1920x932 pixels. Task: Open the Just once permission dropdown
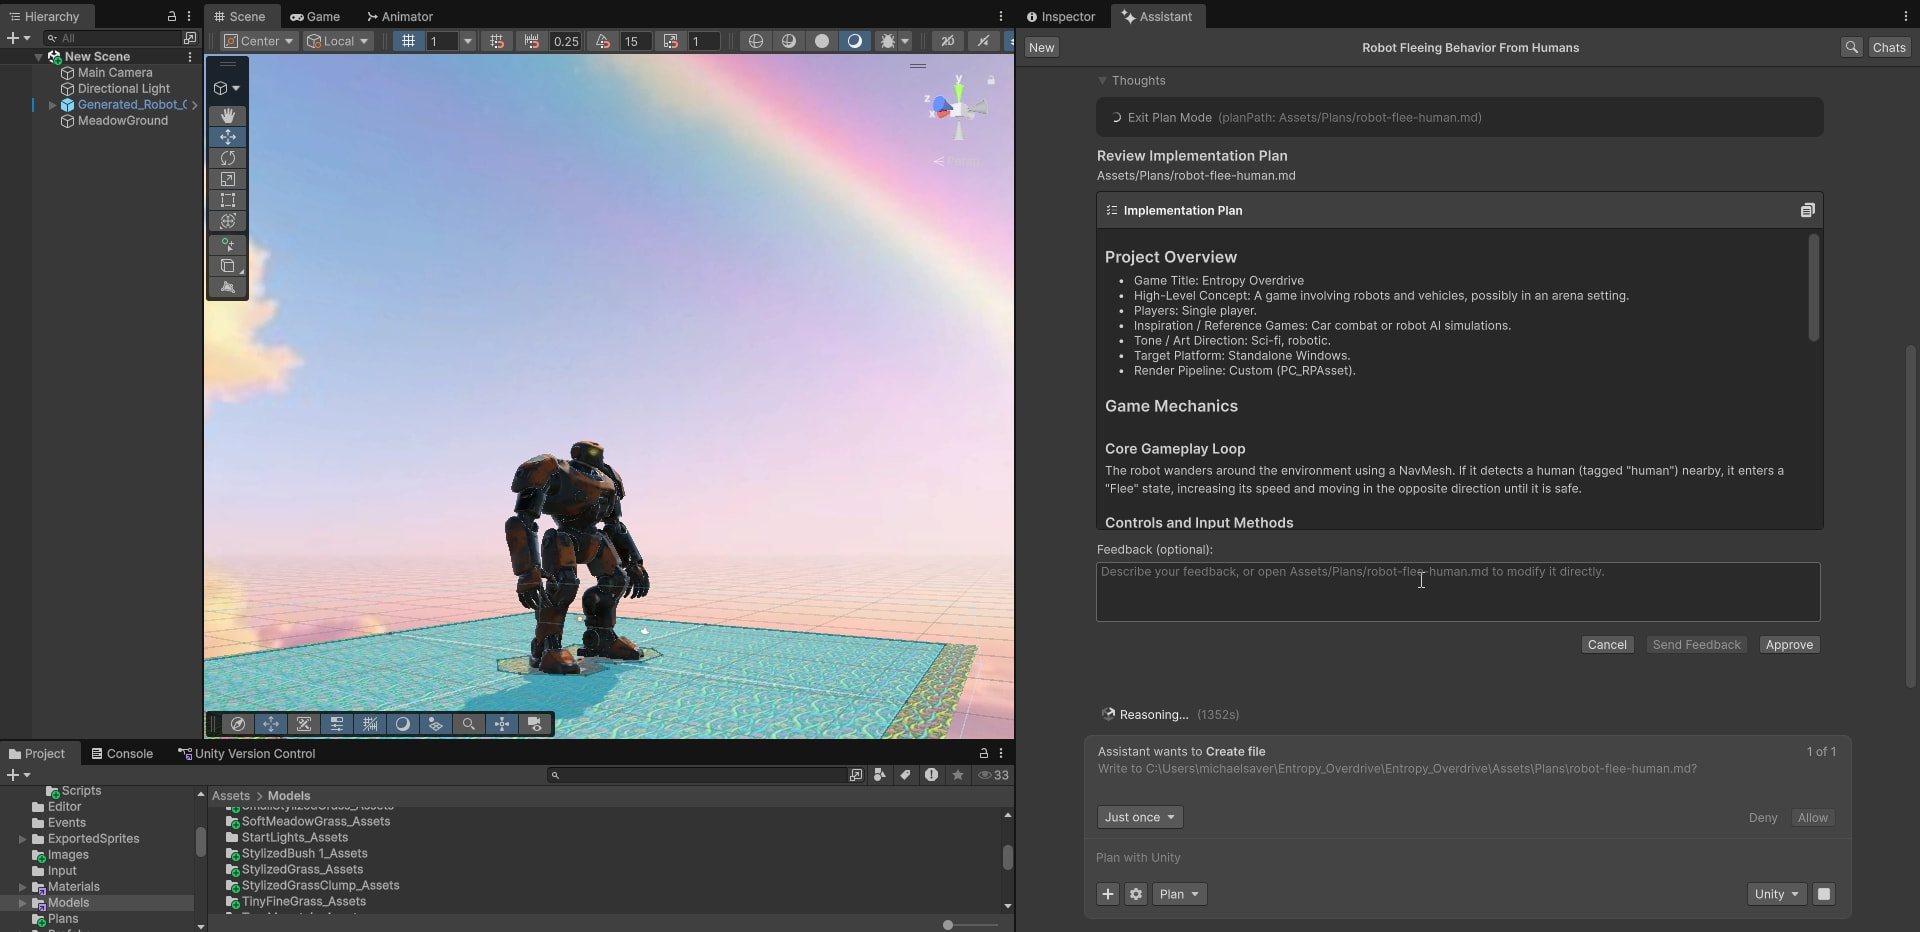click(x=1140, y=817)
